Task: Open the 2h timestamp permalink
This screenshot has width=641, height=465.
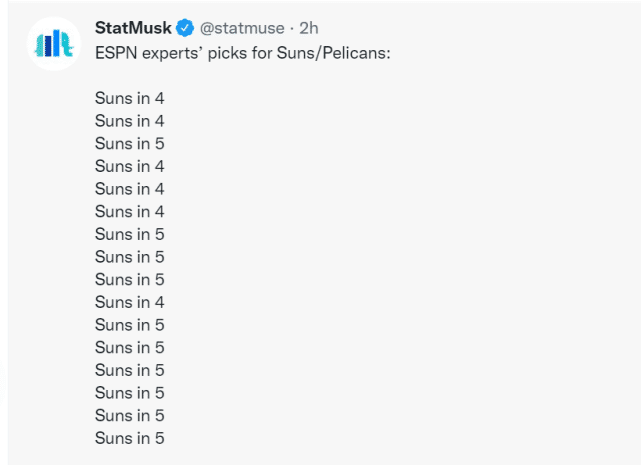Action: pos(309,28)
